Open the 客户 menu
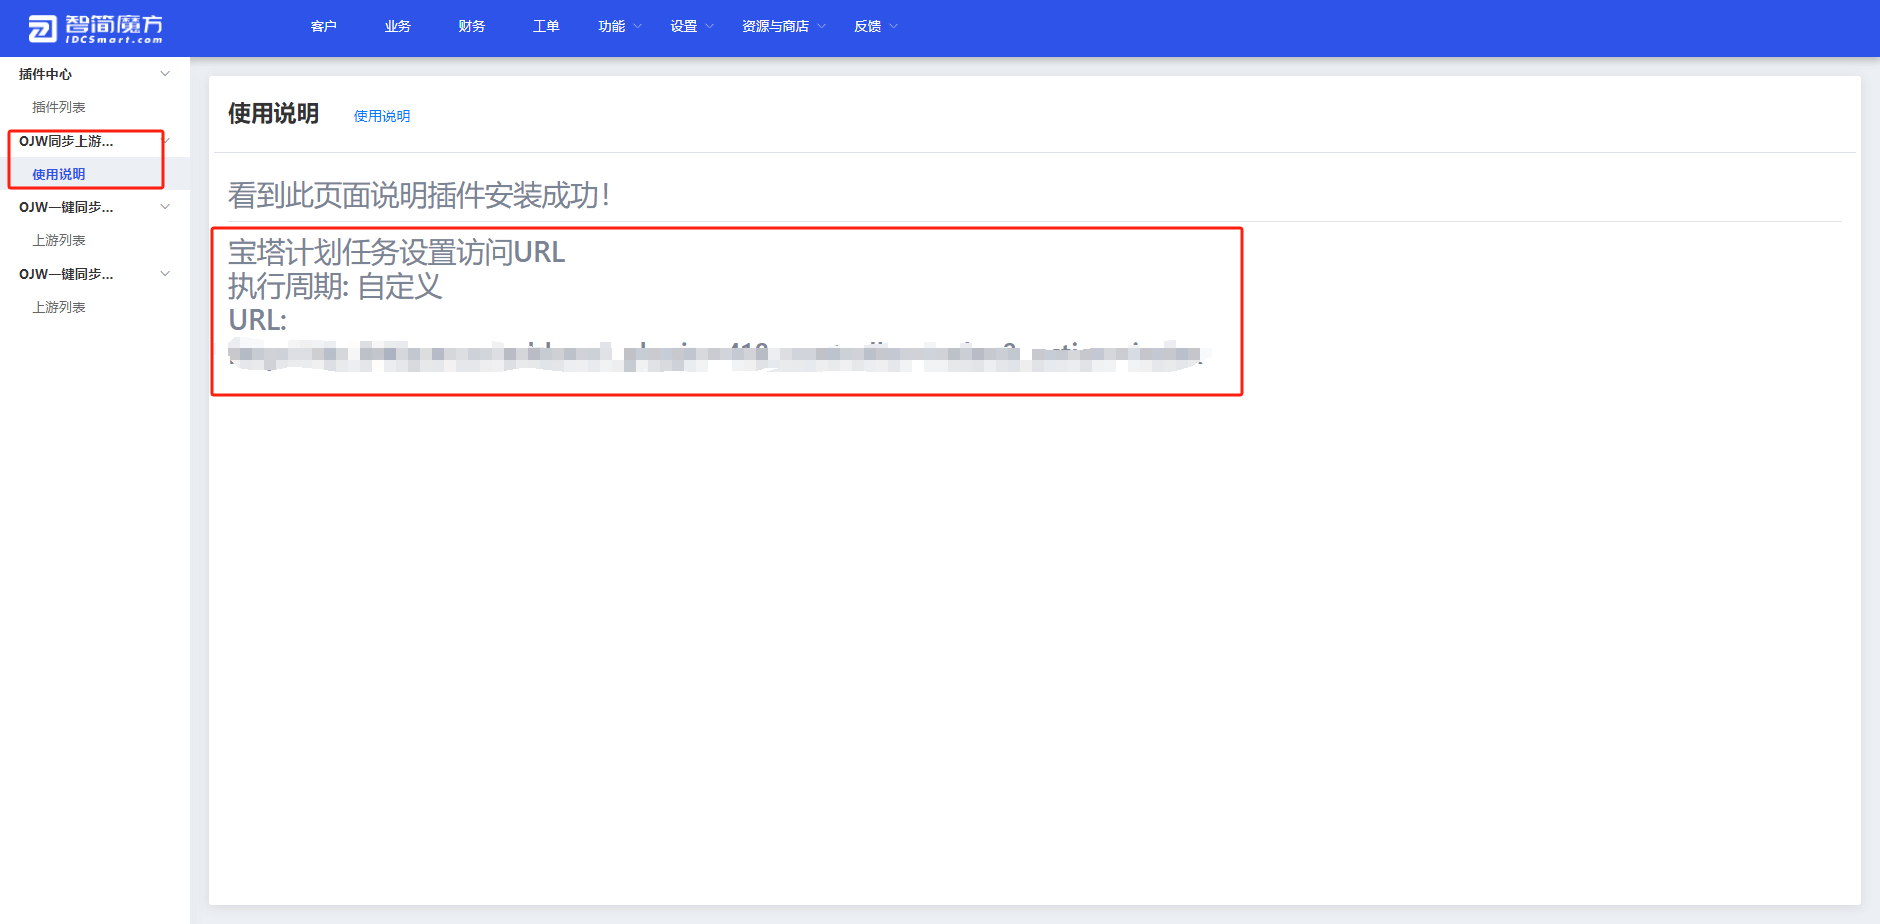This screenshot has height=924, width=1880. tap(323, 27)
